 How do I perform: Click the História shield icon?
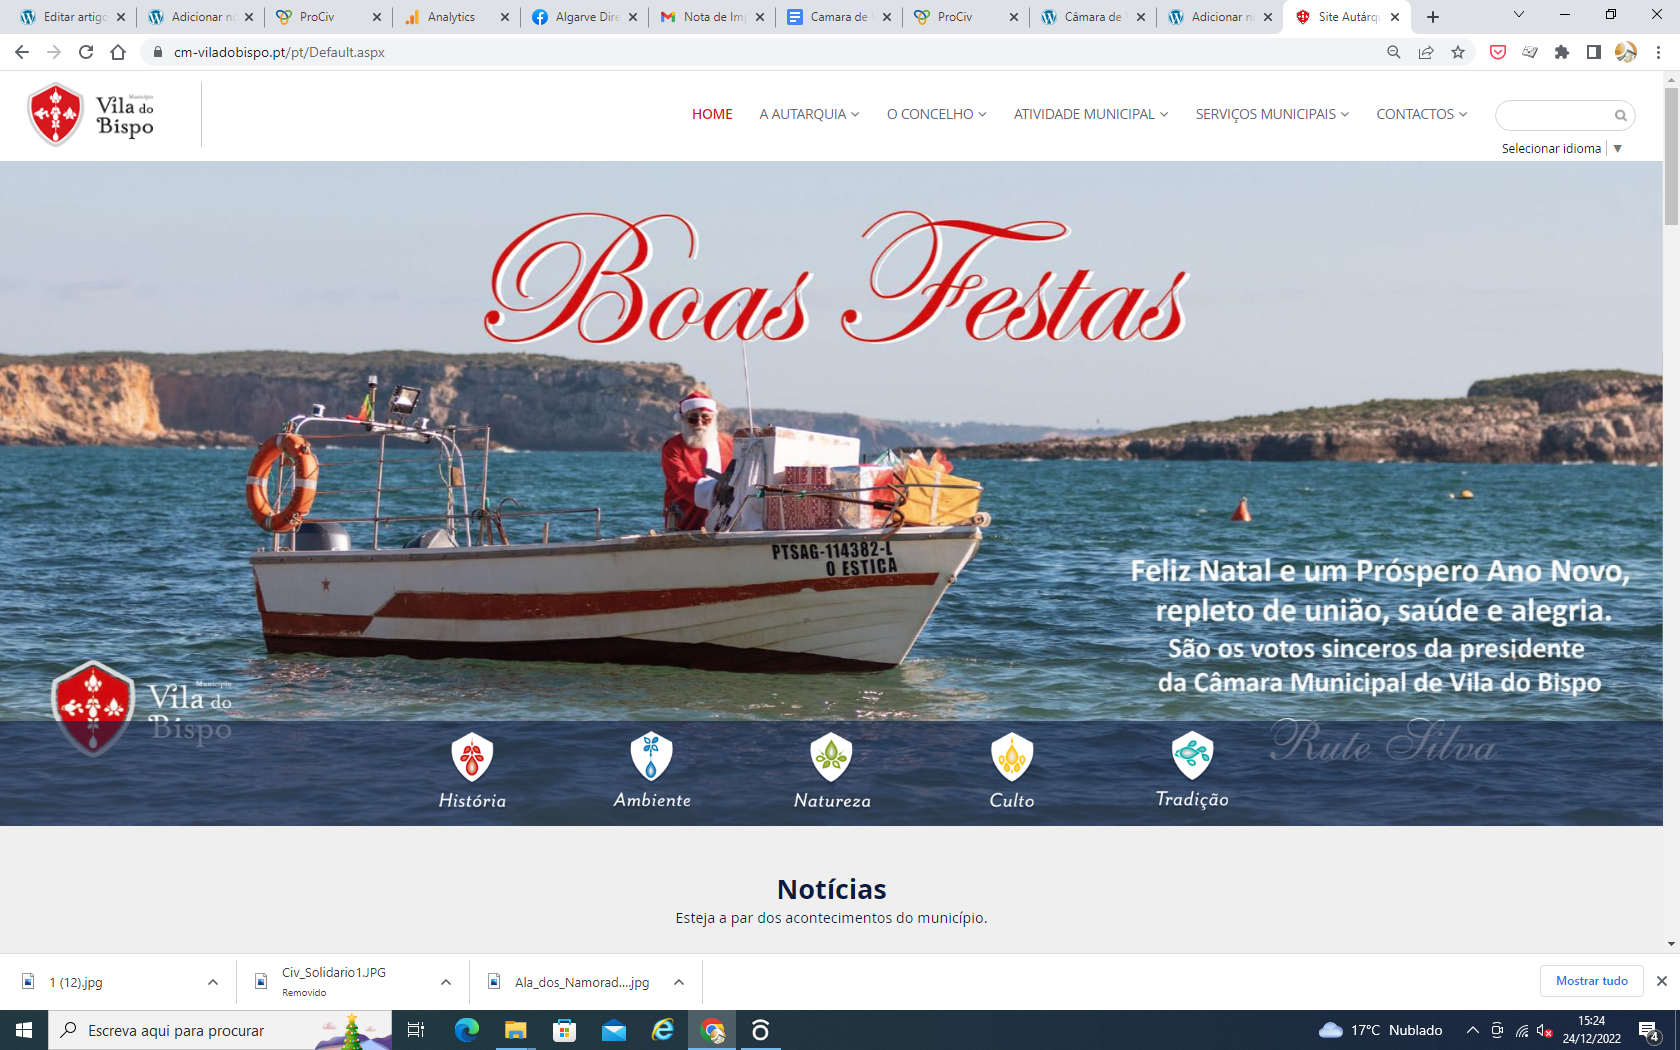[472, 757]
